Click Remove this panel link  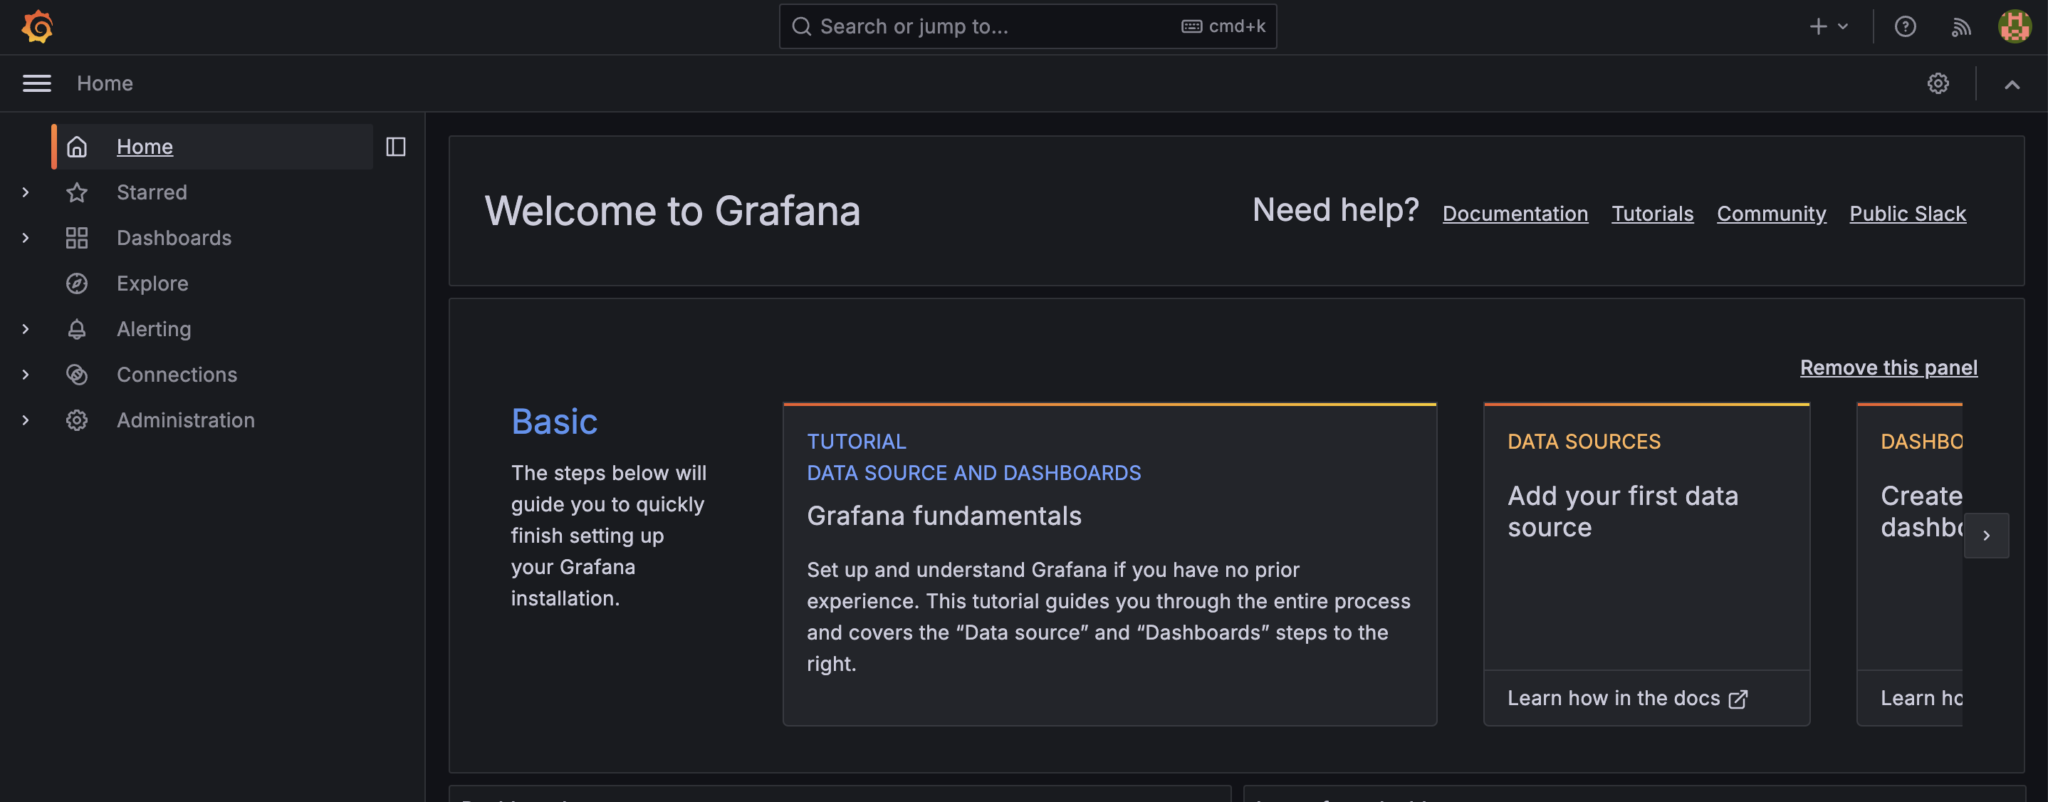(1888, 368)
